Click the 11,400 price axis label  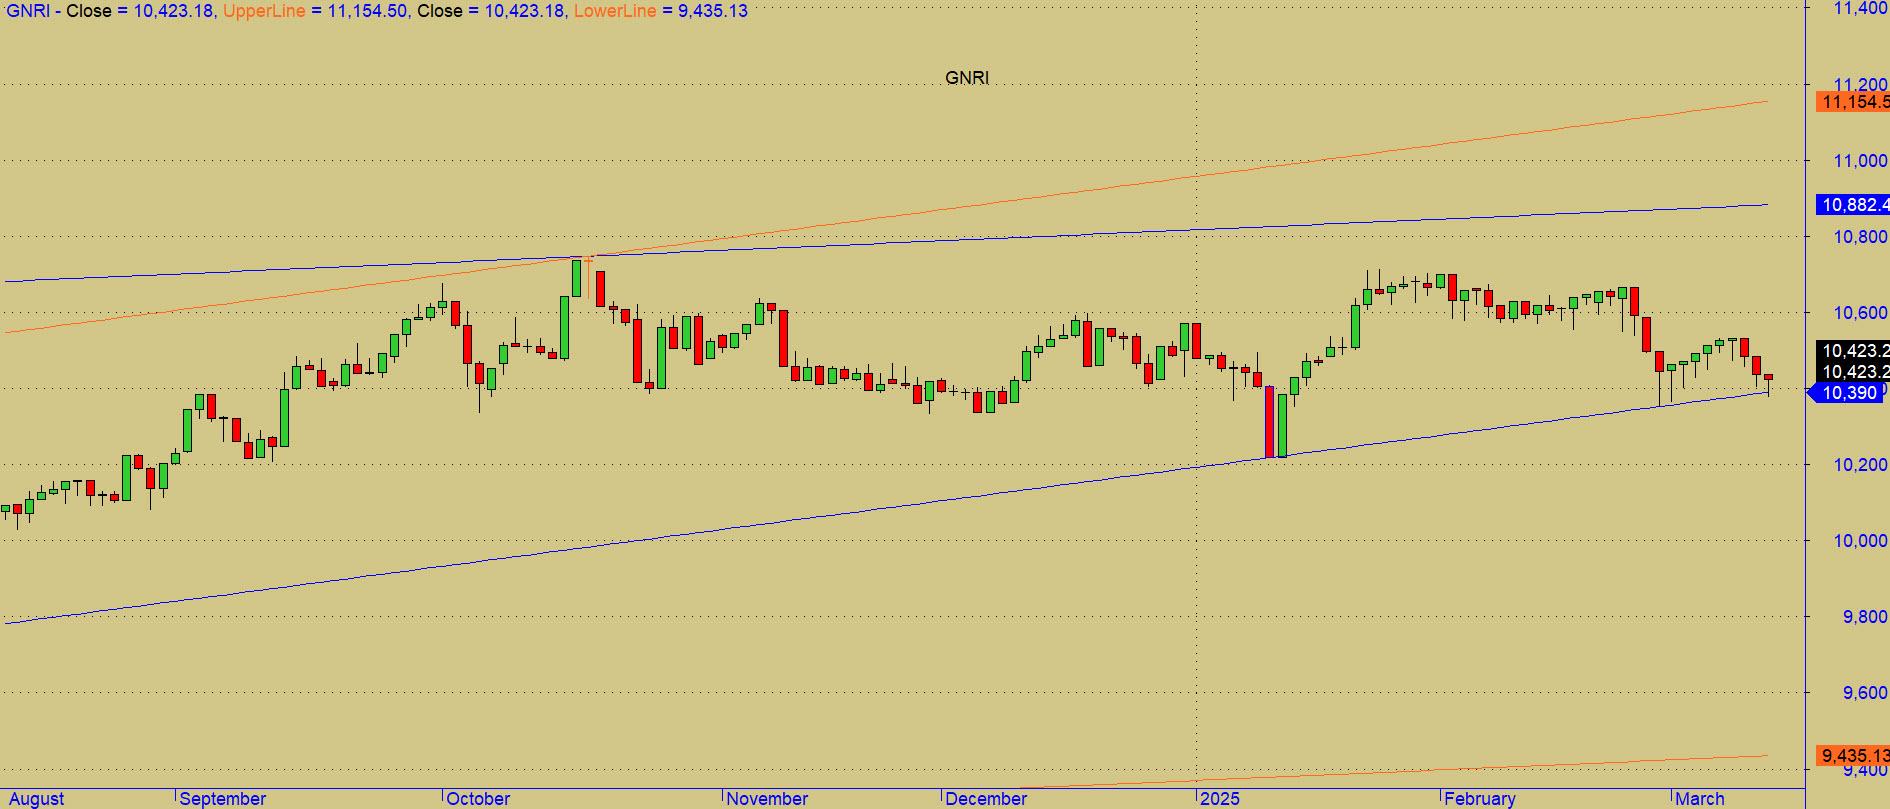pos(1860,8)
